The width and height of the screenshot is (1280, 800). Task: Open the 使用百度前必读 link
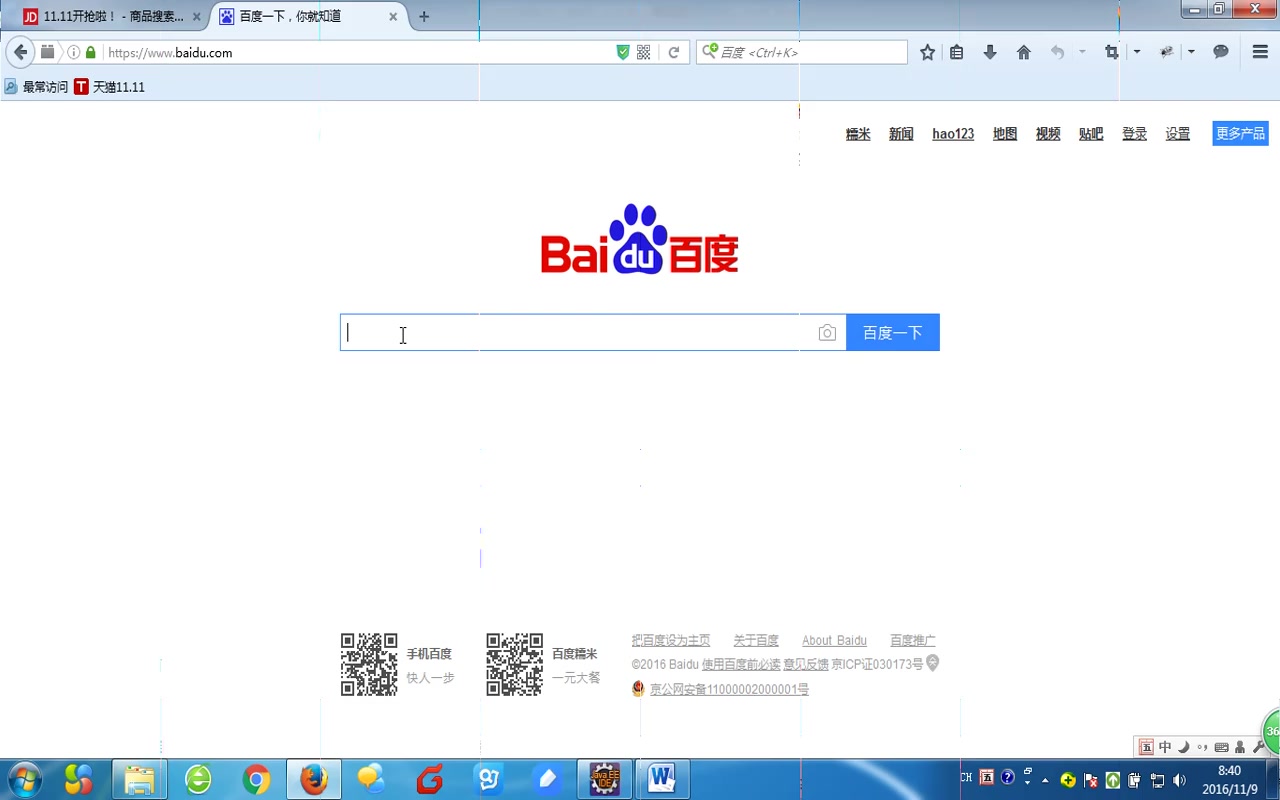(x=741, y=664)
